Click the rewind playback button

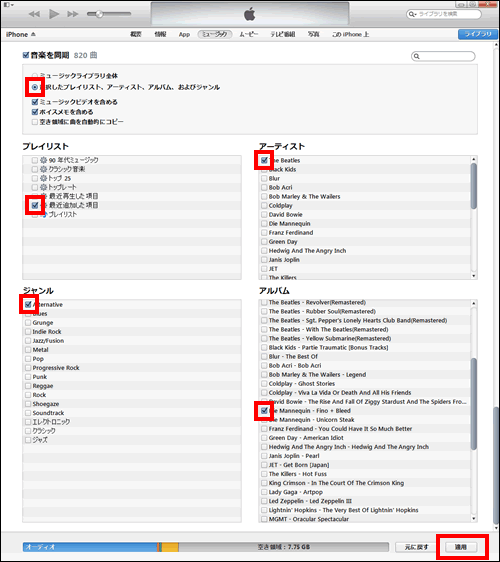click(34, 14)
